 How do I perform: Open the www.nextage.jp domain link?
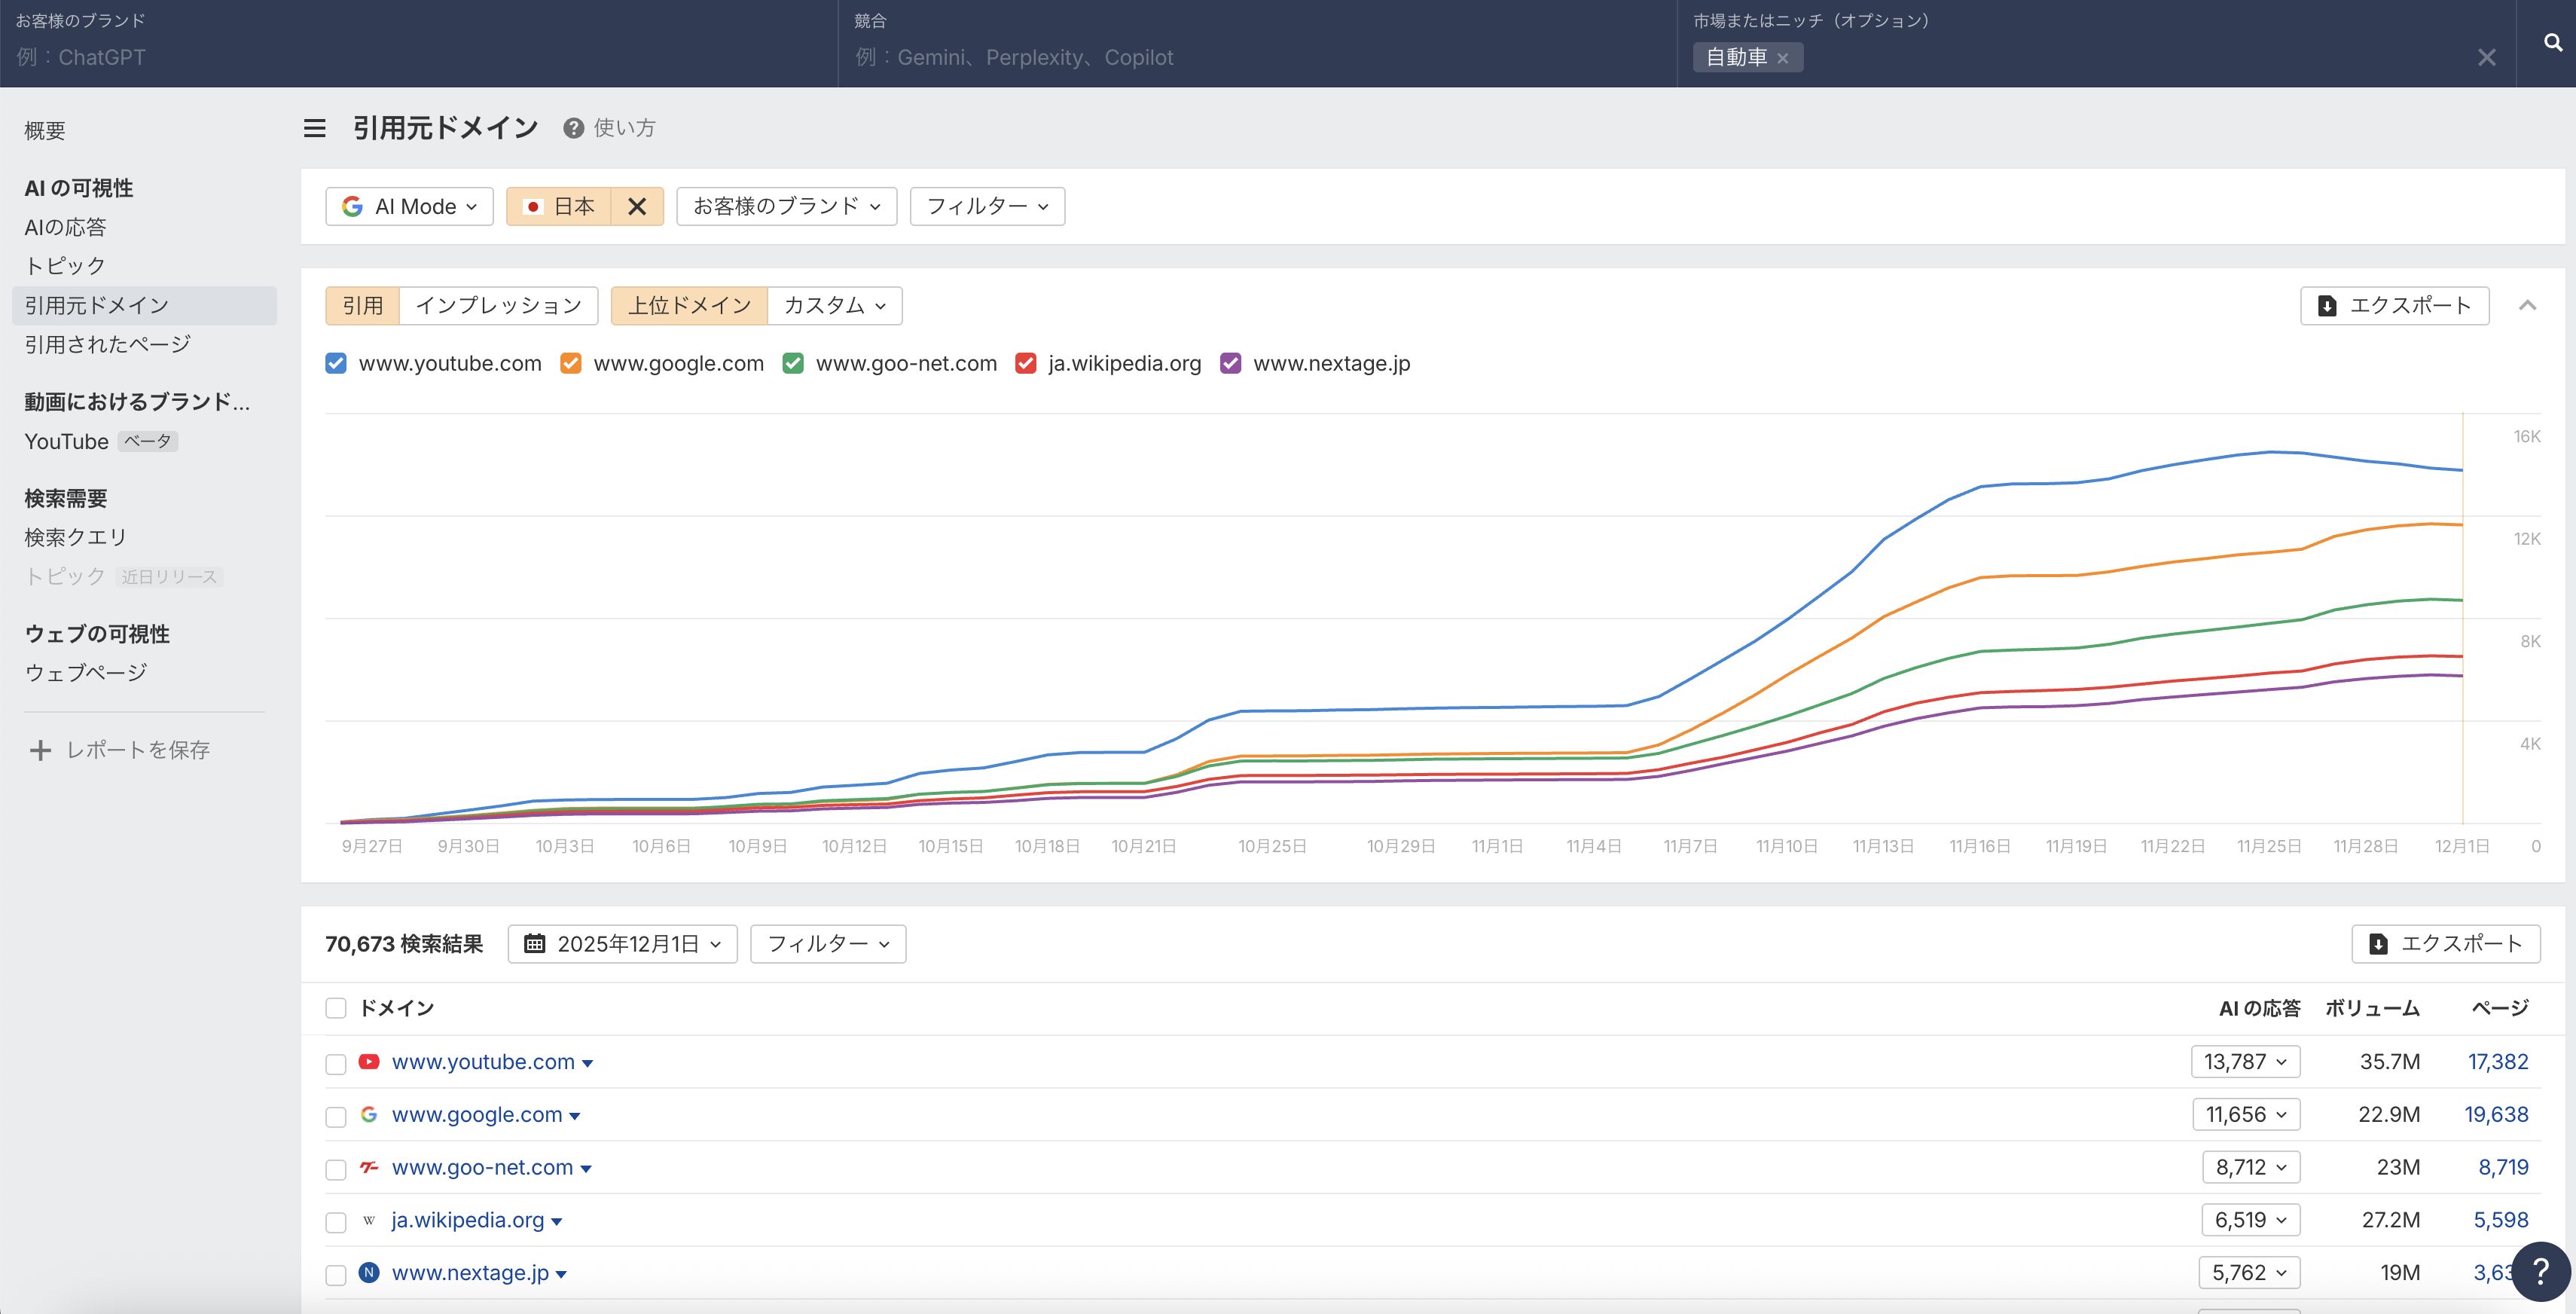tap(470, 1273)
